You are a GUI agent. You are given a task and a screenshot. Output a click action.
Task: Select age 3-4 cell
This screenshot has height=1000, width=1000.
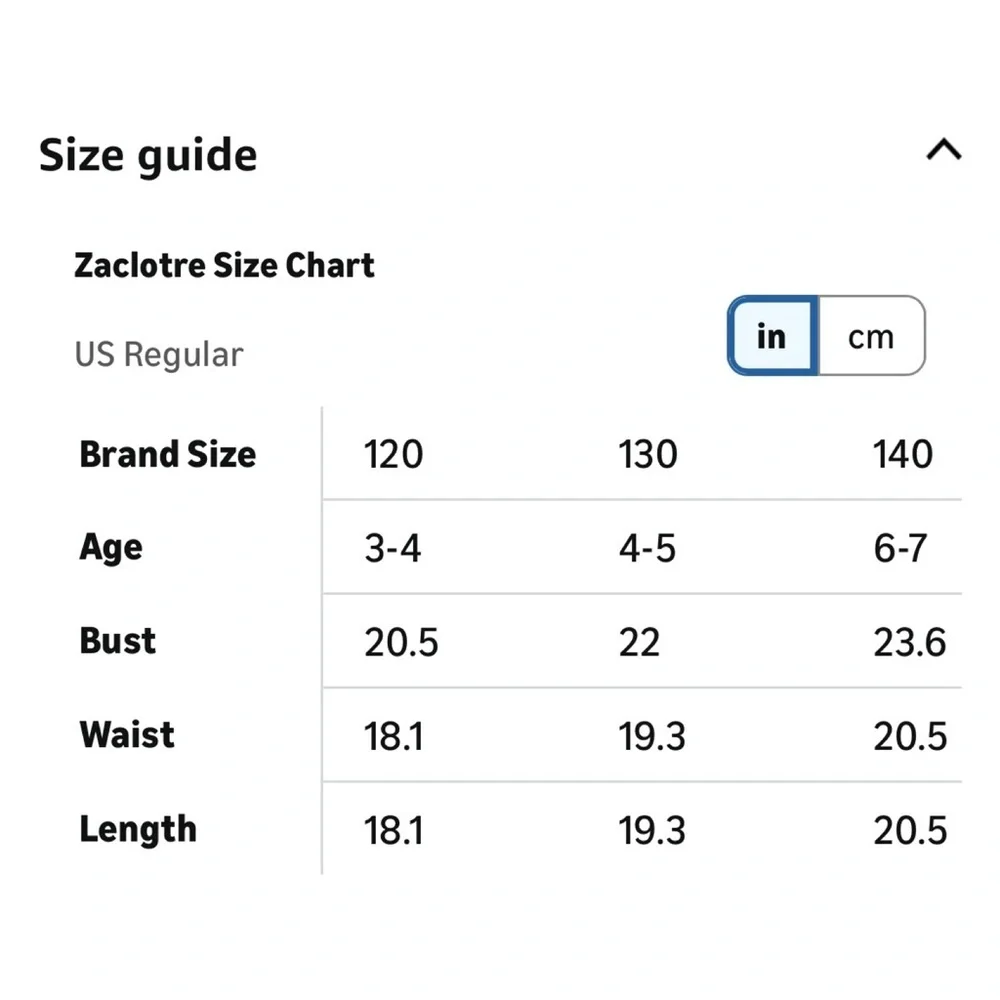pos(393,548)
